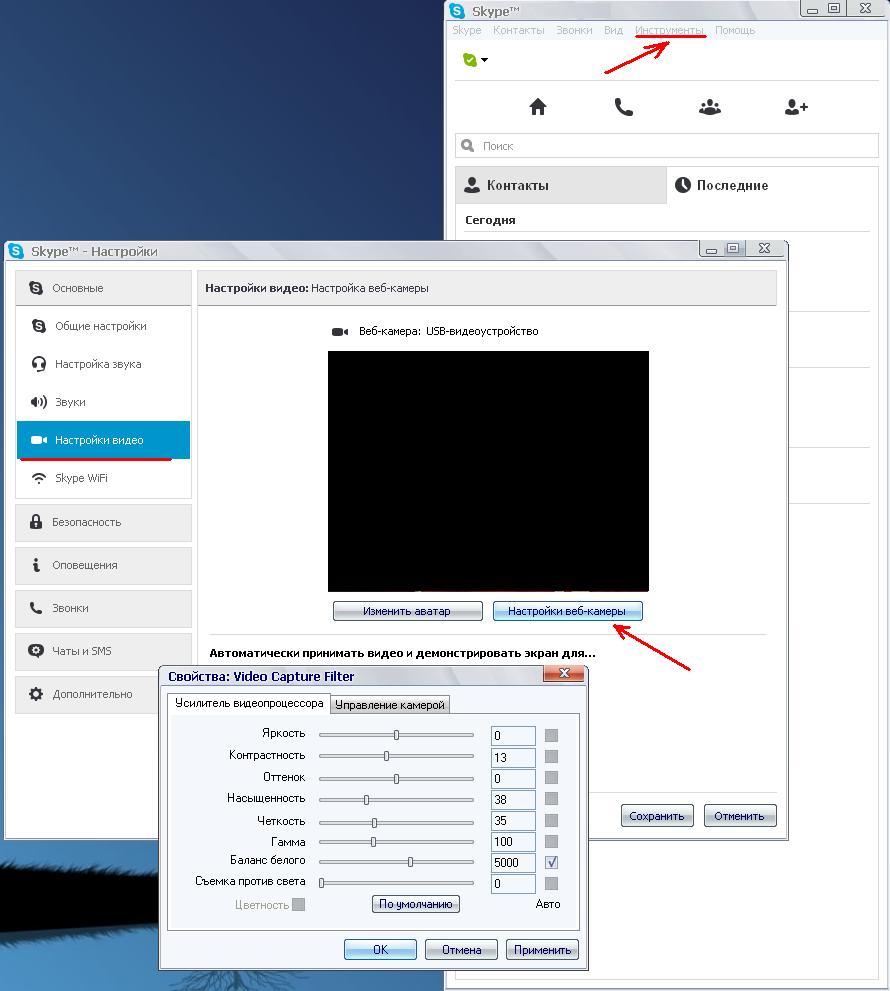Click the Настройки веб-камеры button

(567, 611)
